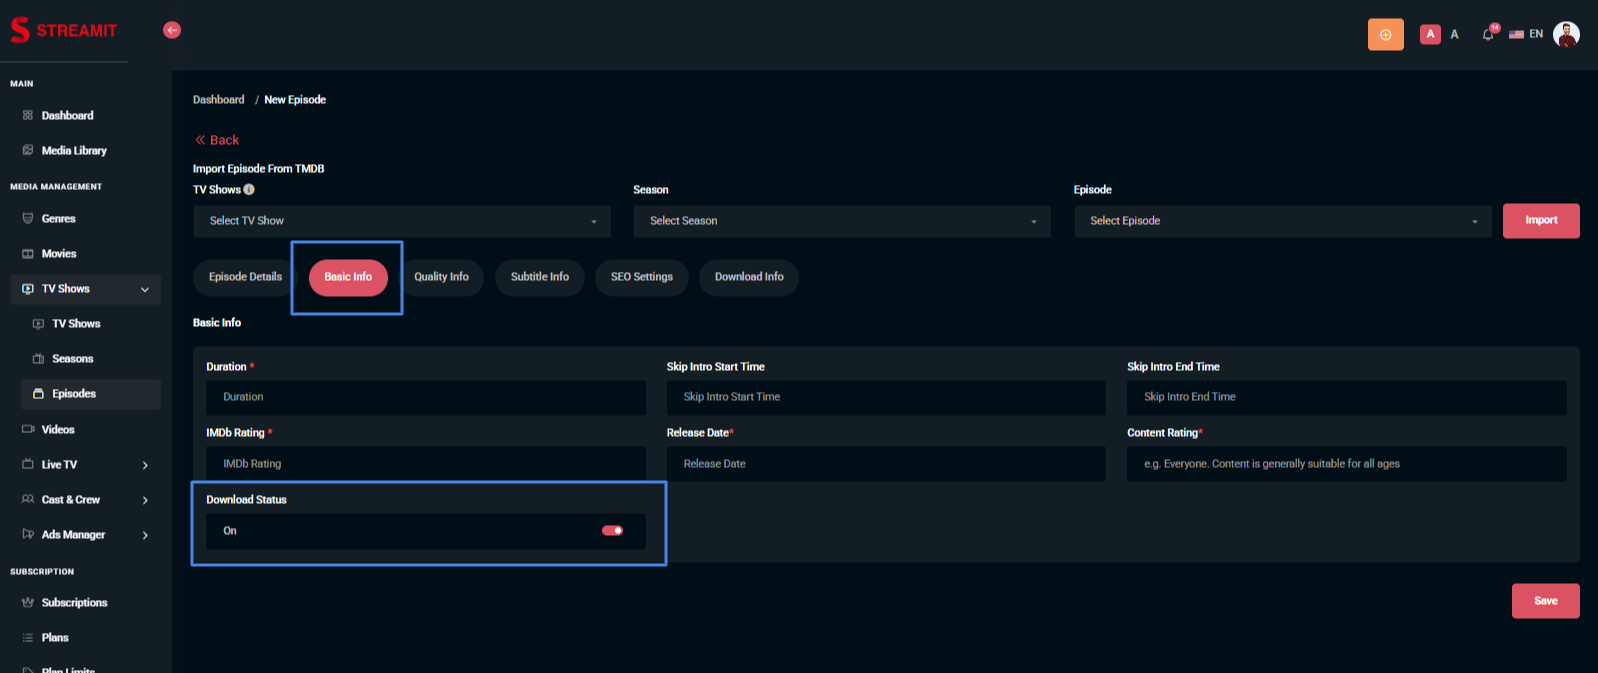Open the Select Season dropdown
This screenshot has height=673, width=1598.
pyautogui.click(x=841, y=221)
